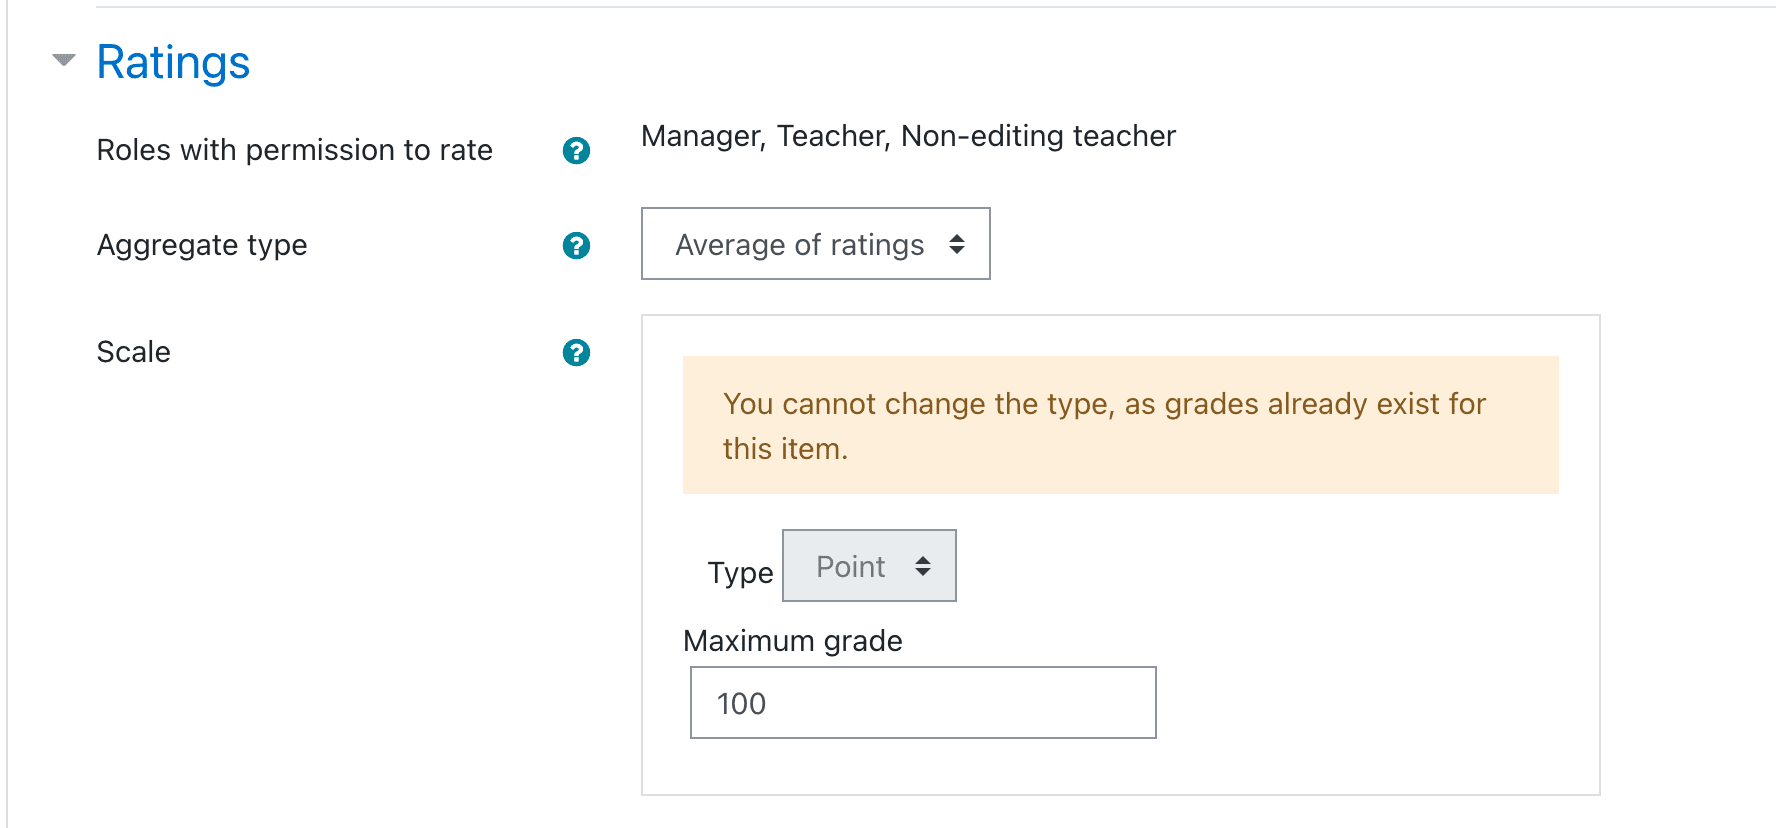Select the text Average of ratings

pyautogui.click(x=800, y=245)
